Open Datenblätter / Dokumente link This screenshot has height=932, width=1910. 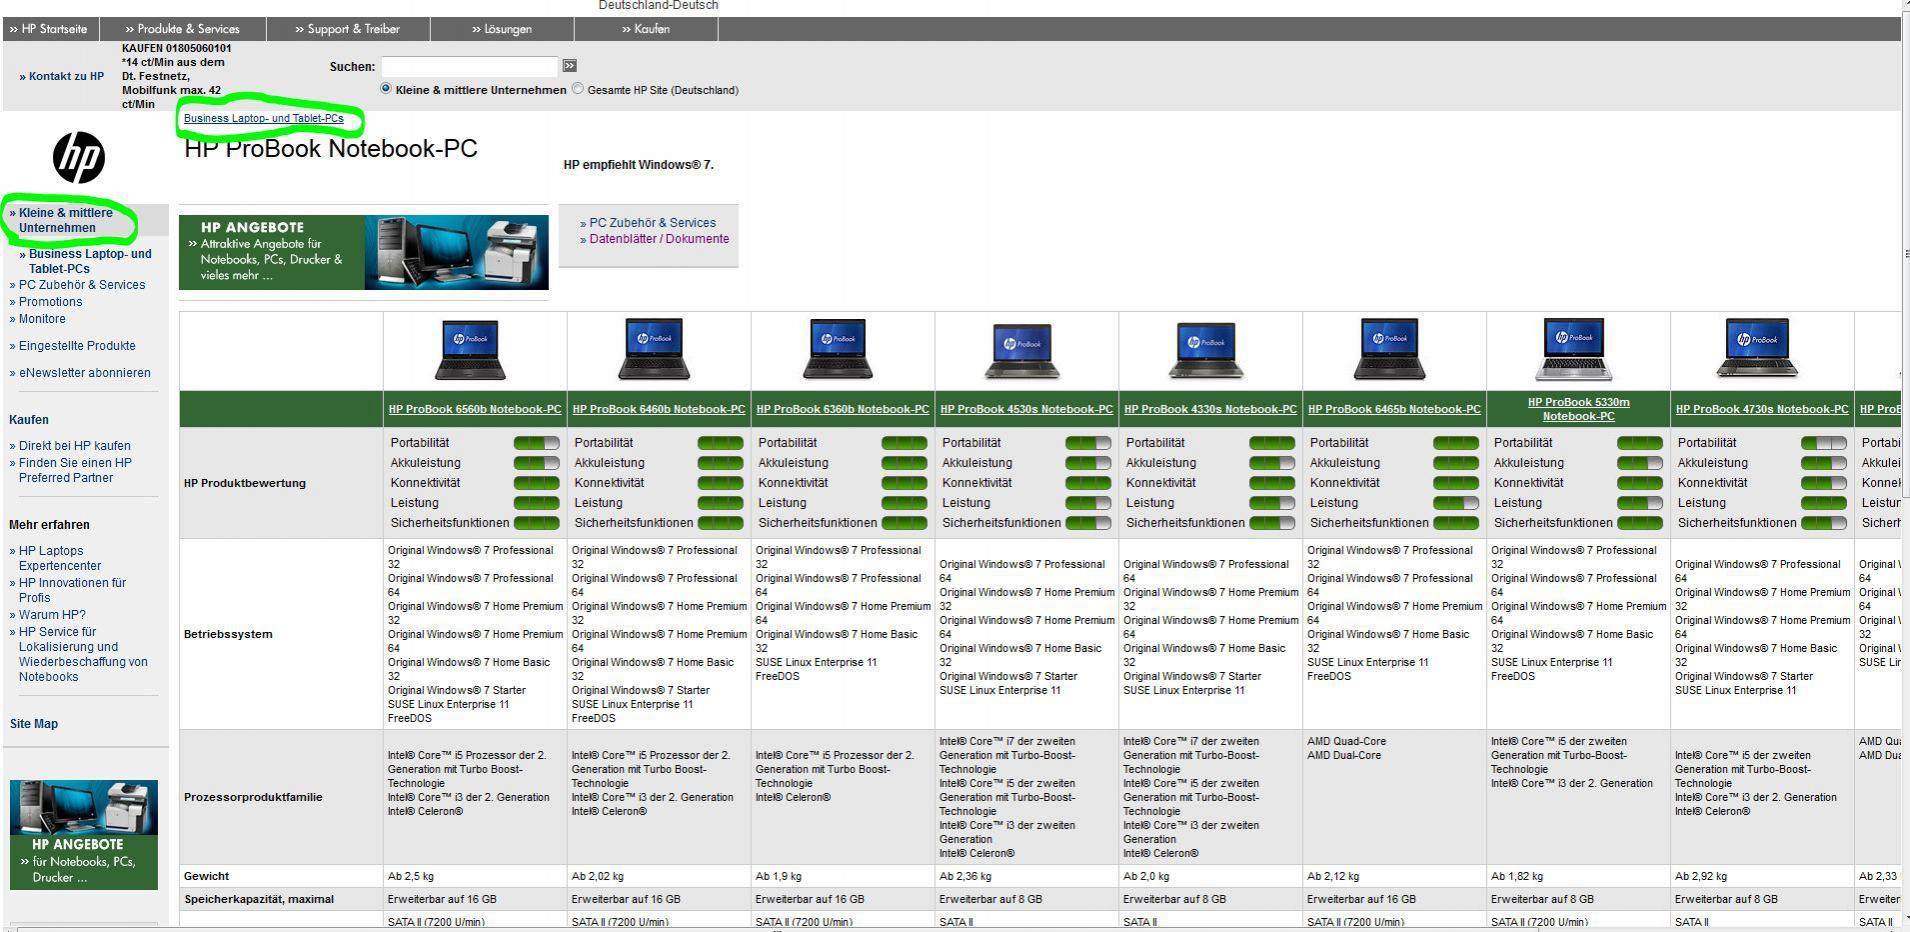[655, 239]
